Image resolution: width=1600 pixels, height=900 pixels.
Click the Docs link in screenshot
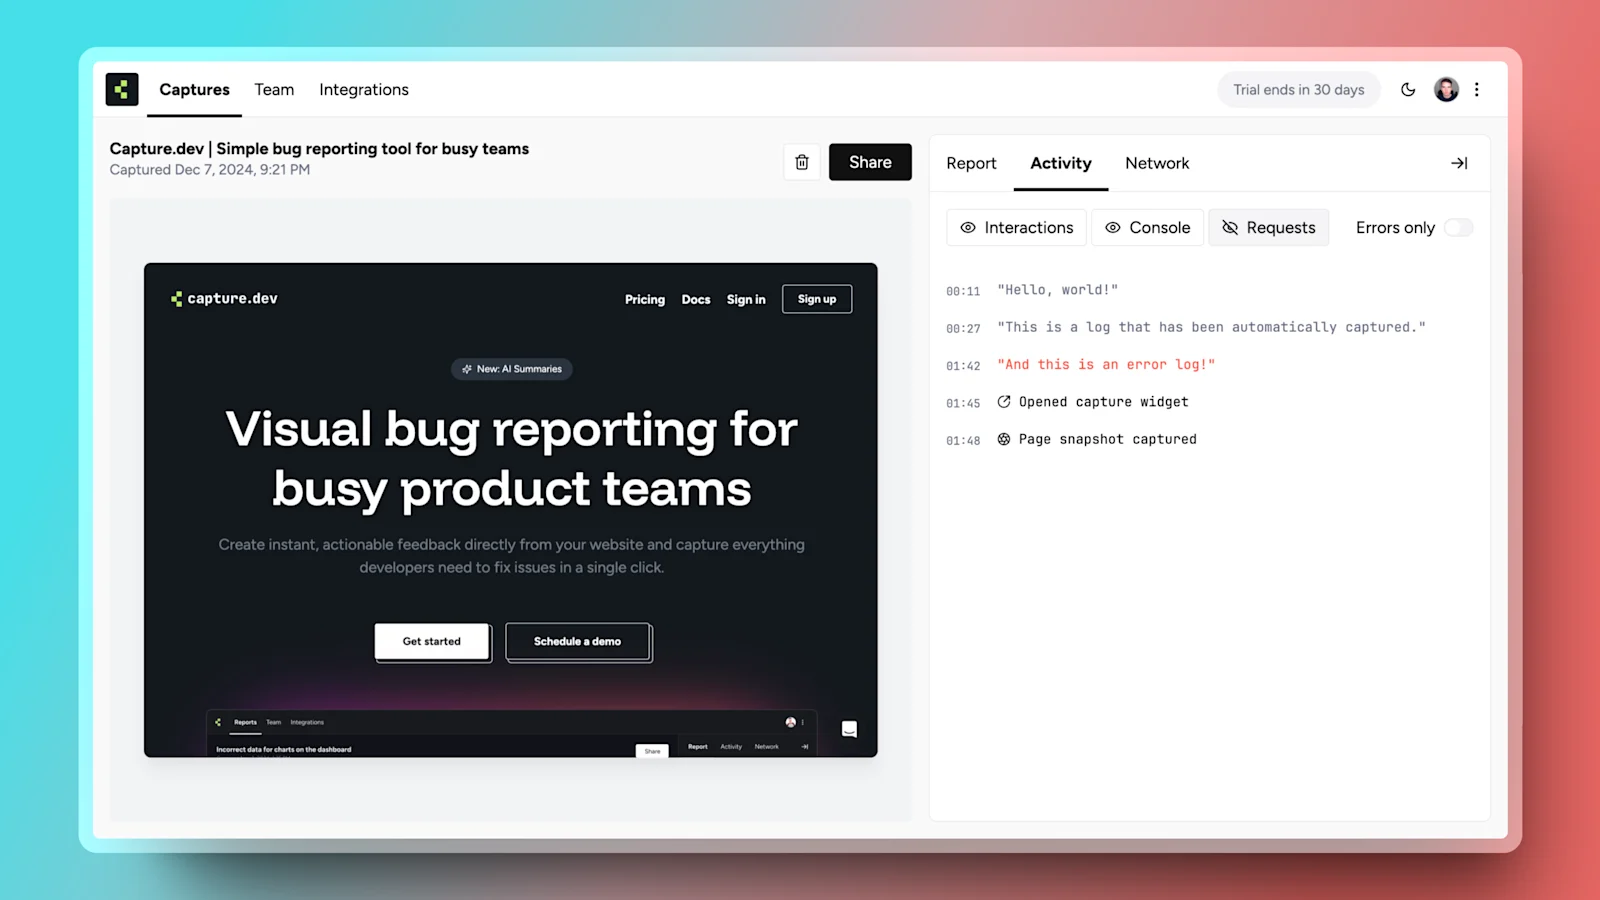click(x=696, y=299)
